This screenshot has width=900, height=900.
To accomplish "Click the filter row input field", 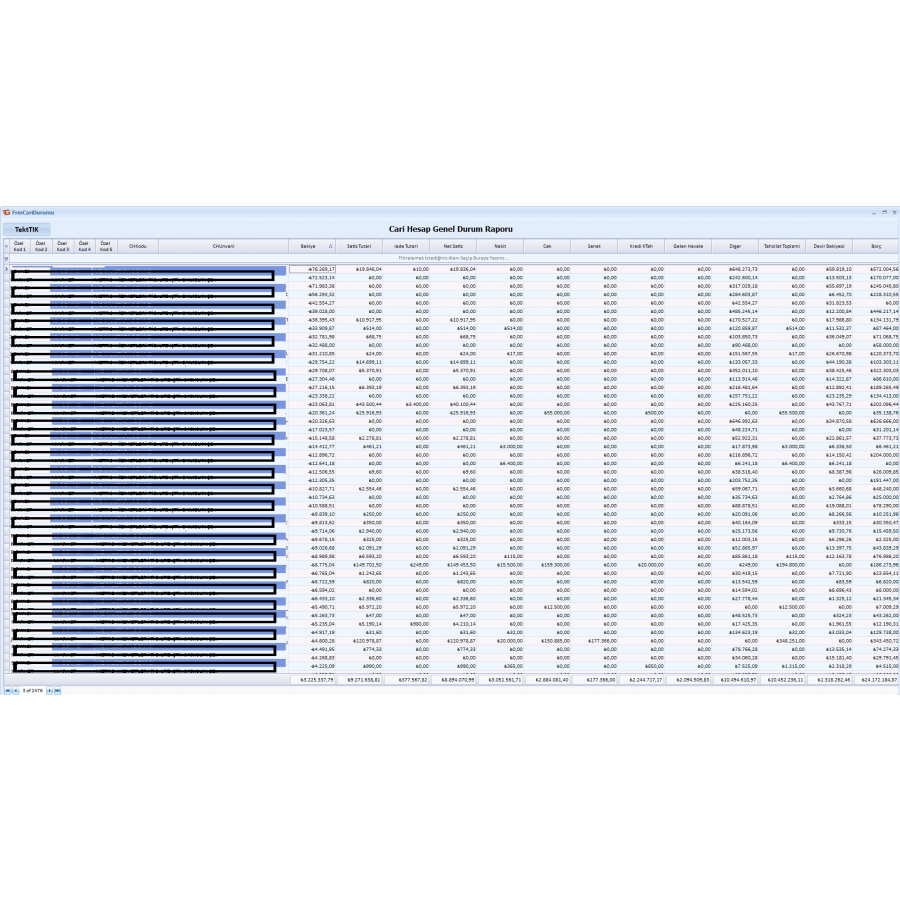I will (x=453, y=258).
